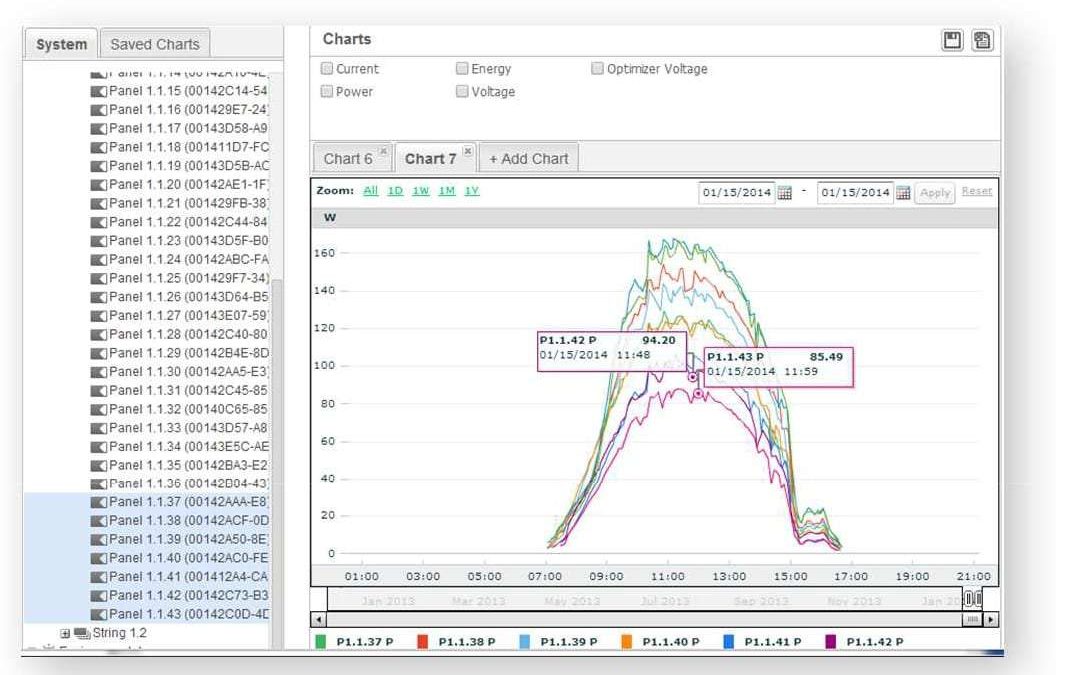Click the P1.1.42 data point marker

(x=693, y=377)
